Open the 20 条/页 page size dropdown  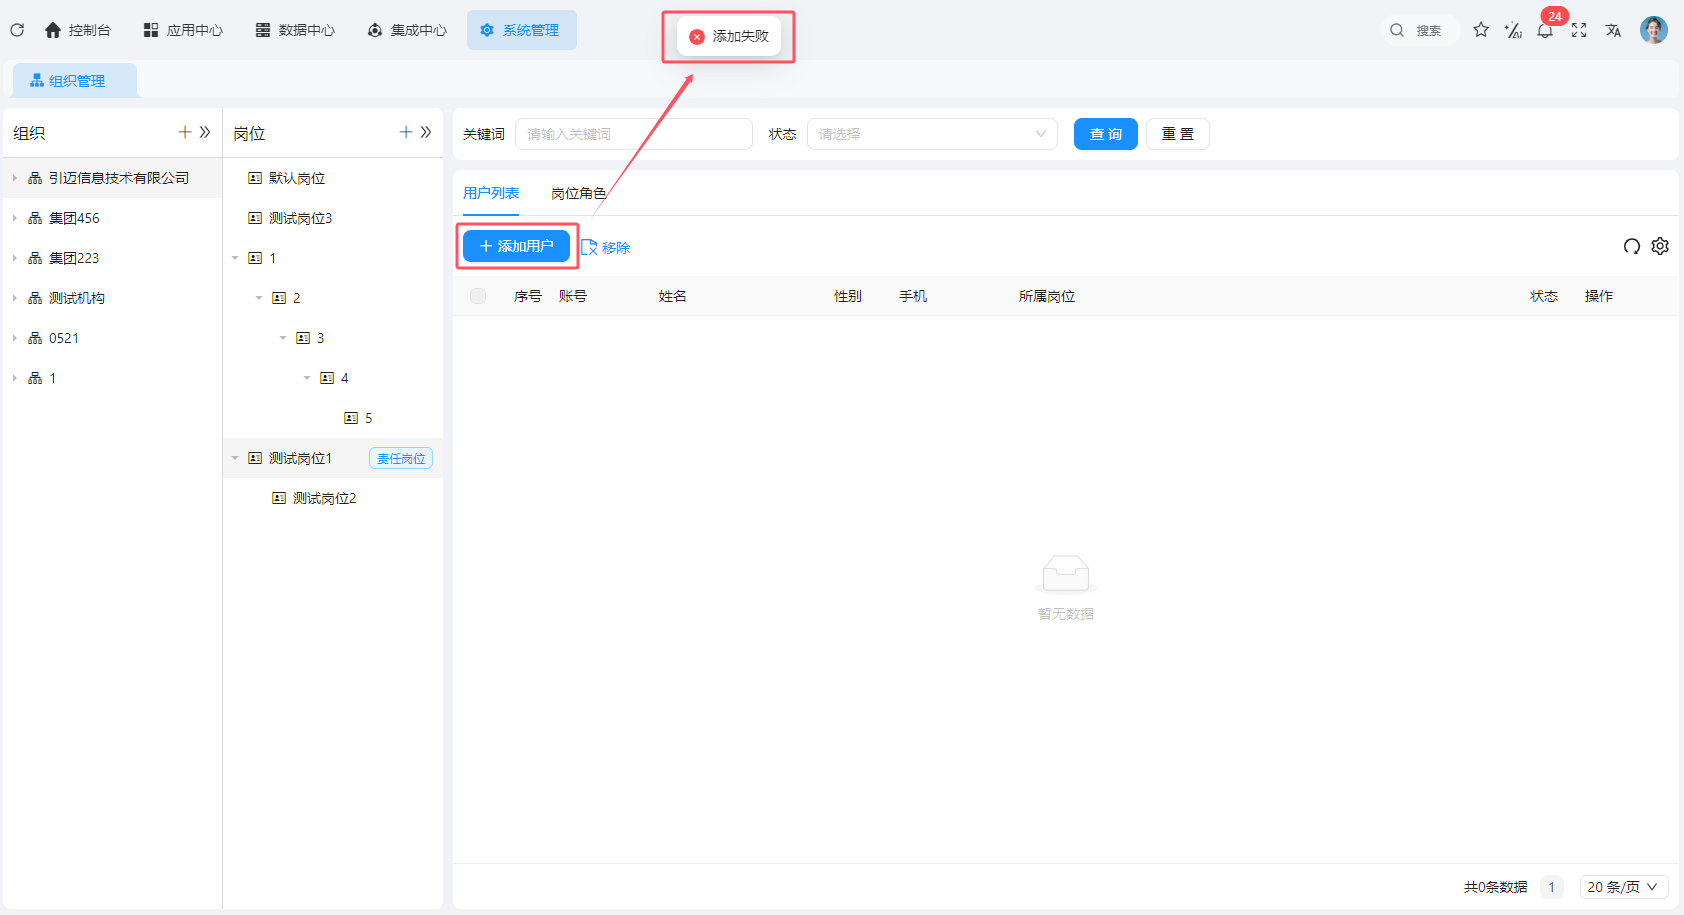[x=1624, y=887]
